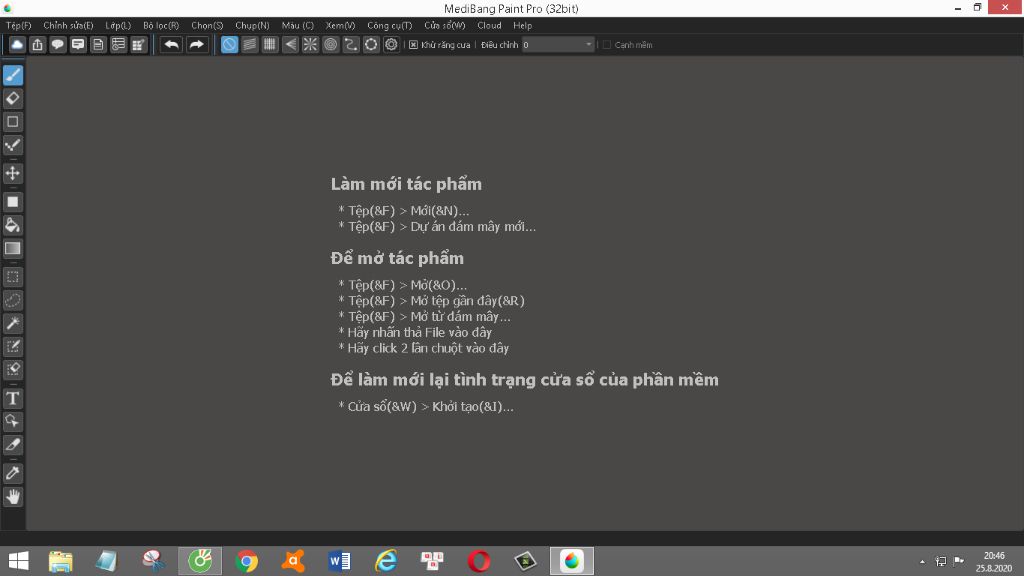This screenshot has width=1024, height=576.
Task: Redo the last action
Action: [196, 44]
